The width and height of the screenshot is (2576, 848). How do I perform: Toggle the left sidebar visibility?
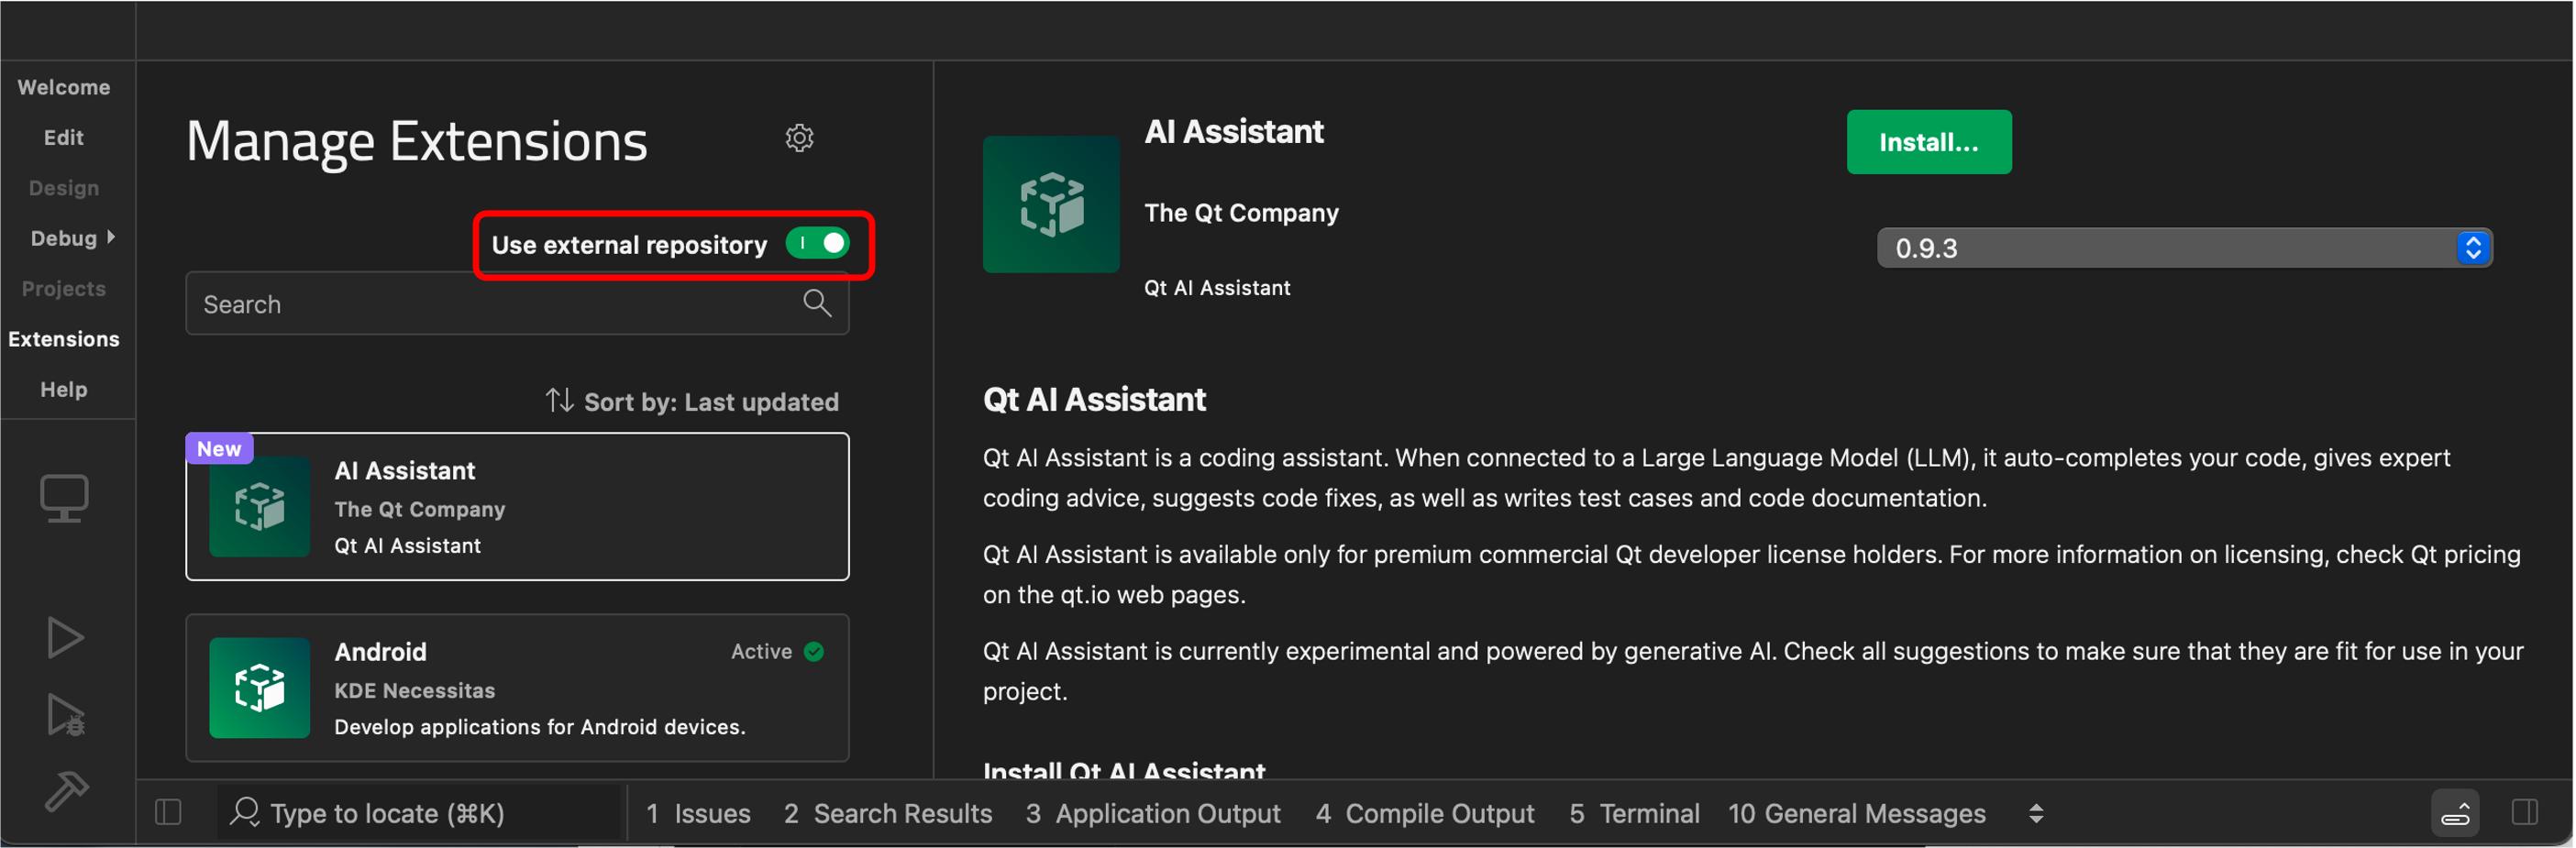[x=168, y=812]
